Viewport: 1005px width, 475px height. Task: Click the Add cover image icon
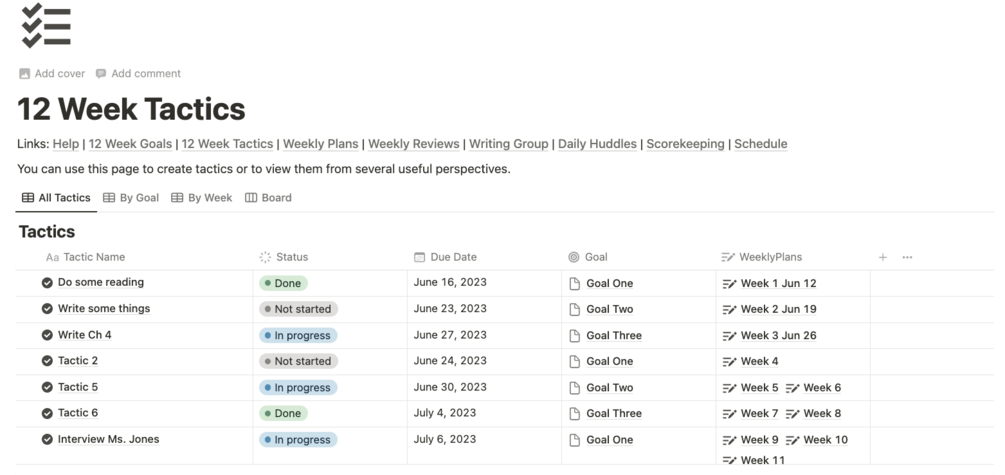pos(24,74)
